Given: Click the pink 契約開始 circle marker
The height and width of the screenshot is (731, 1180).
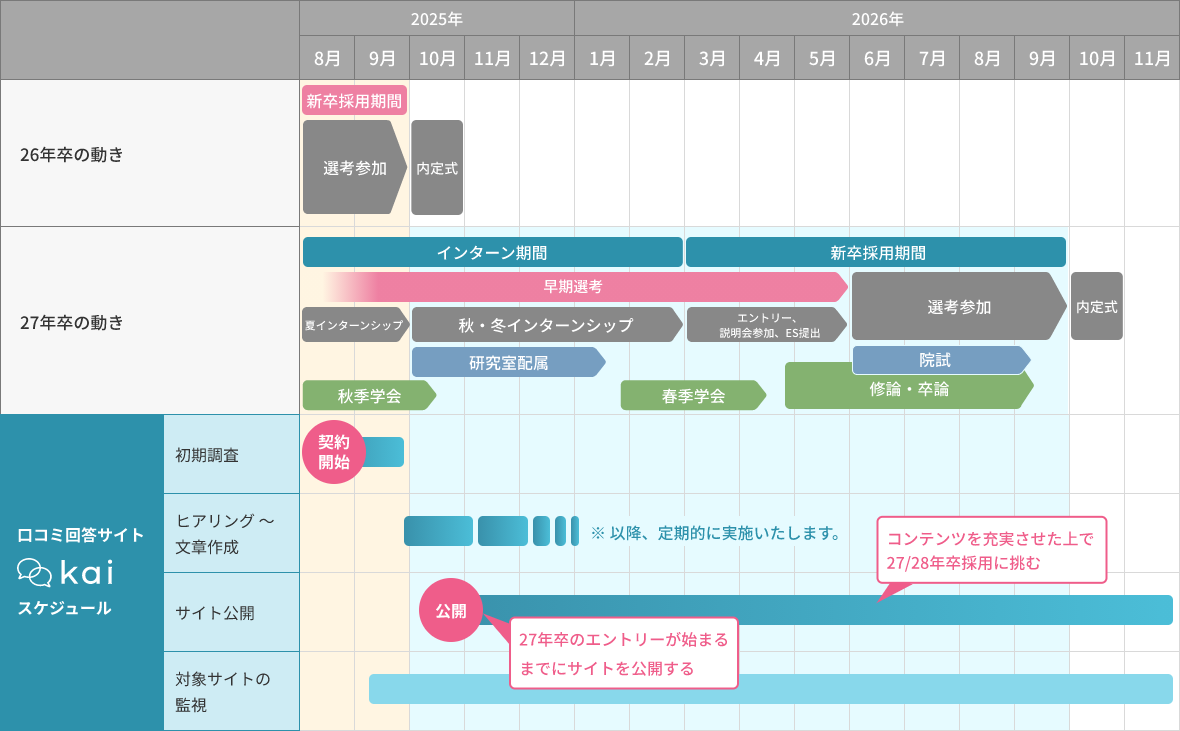Looking at the screenshot, I should coord(334,452).
